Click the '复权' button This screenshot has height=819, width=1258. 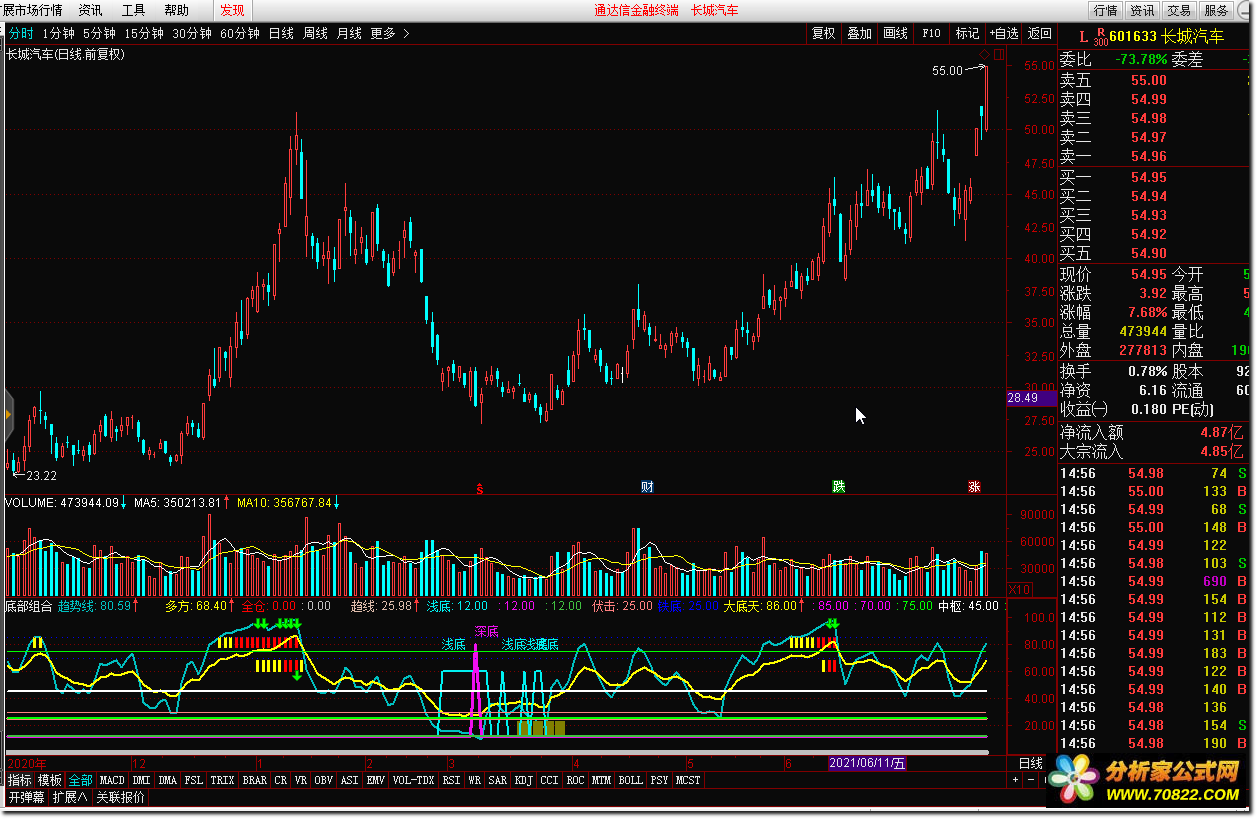click(x=824, y=33)
